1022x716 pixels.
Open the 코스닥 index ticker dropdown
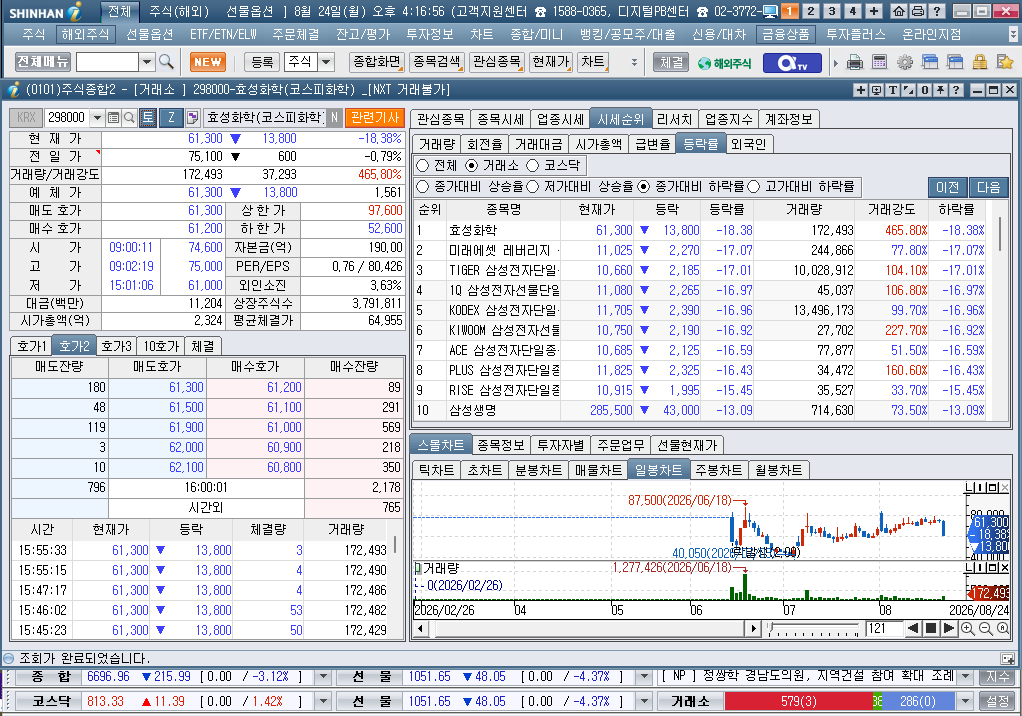click(x=323, y=702)
